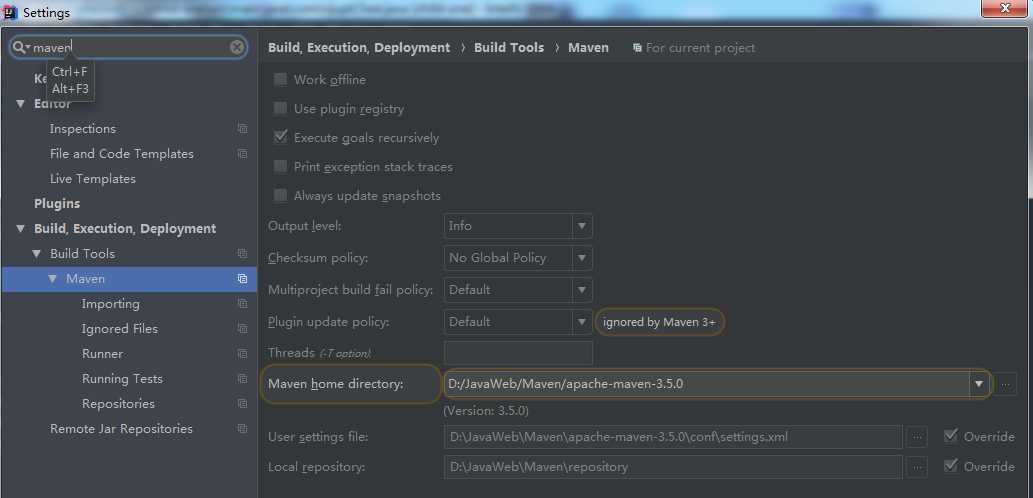Select Inspections in settings tree

click(83, 129)
